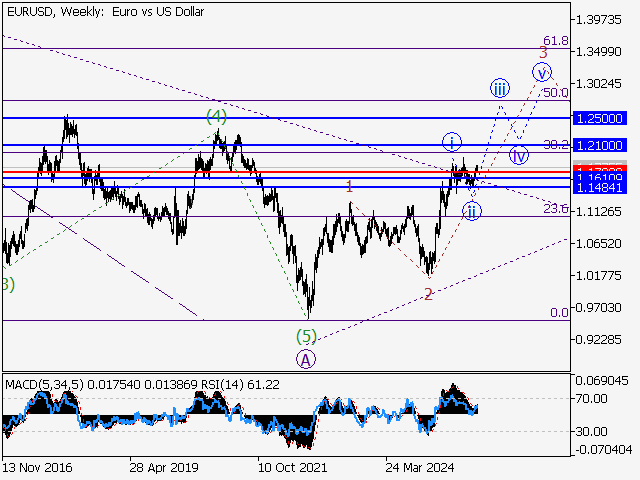Select the circled wave v projection marker

tap(542, 71)
